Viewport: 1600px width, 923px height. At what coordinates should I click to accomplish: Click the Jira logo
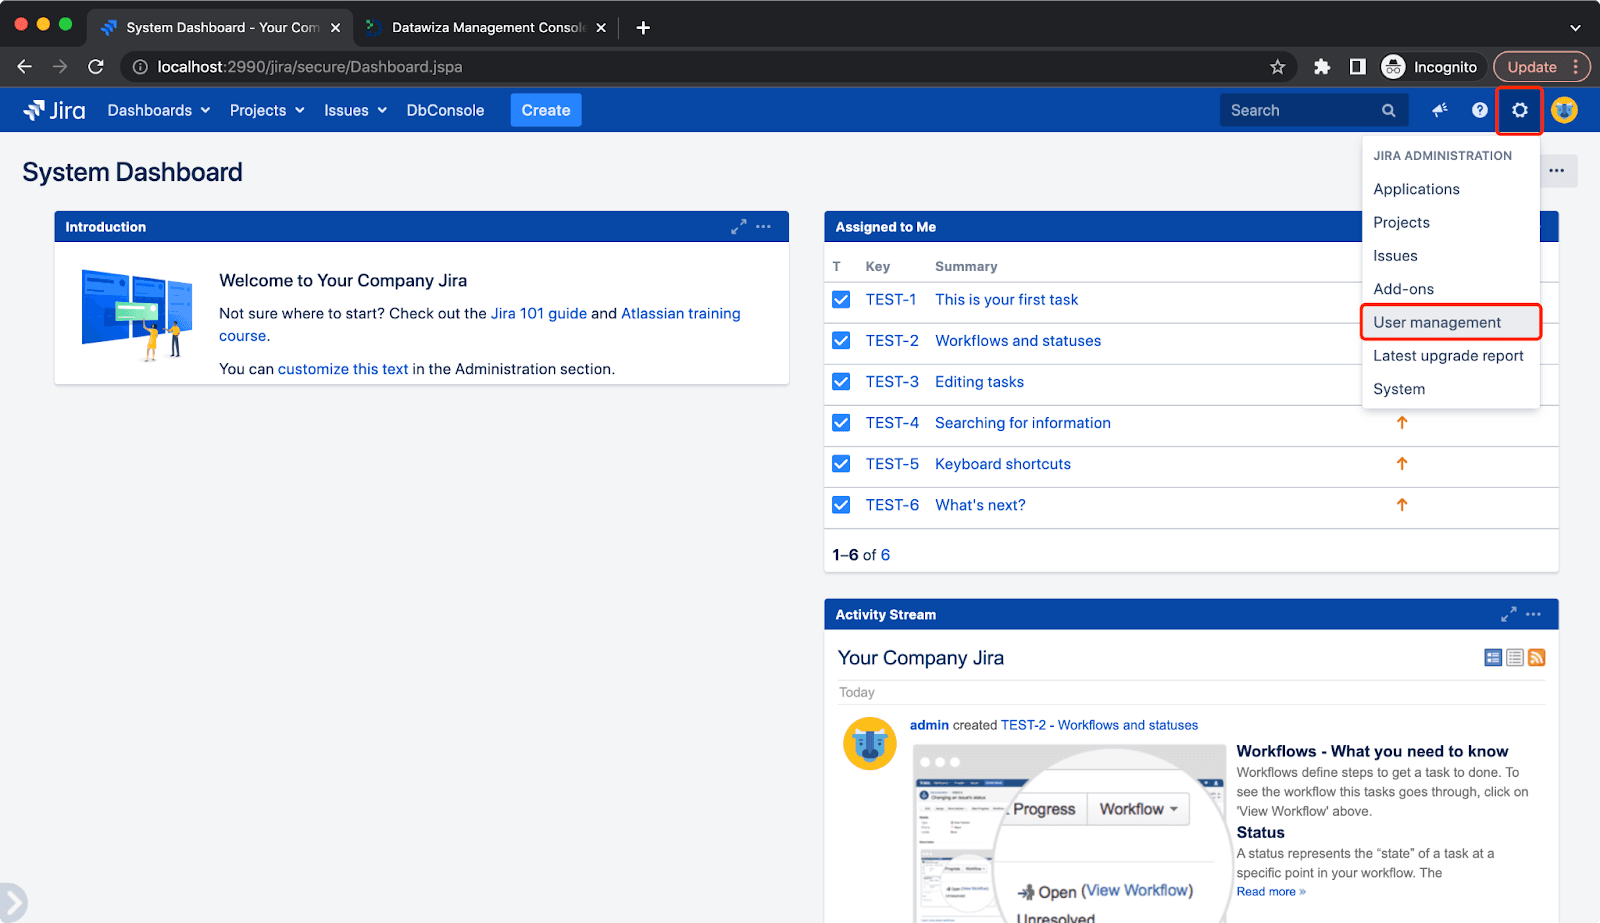[54, 110]
